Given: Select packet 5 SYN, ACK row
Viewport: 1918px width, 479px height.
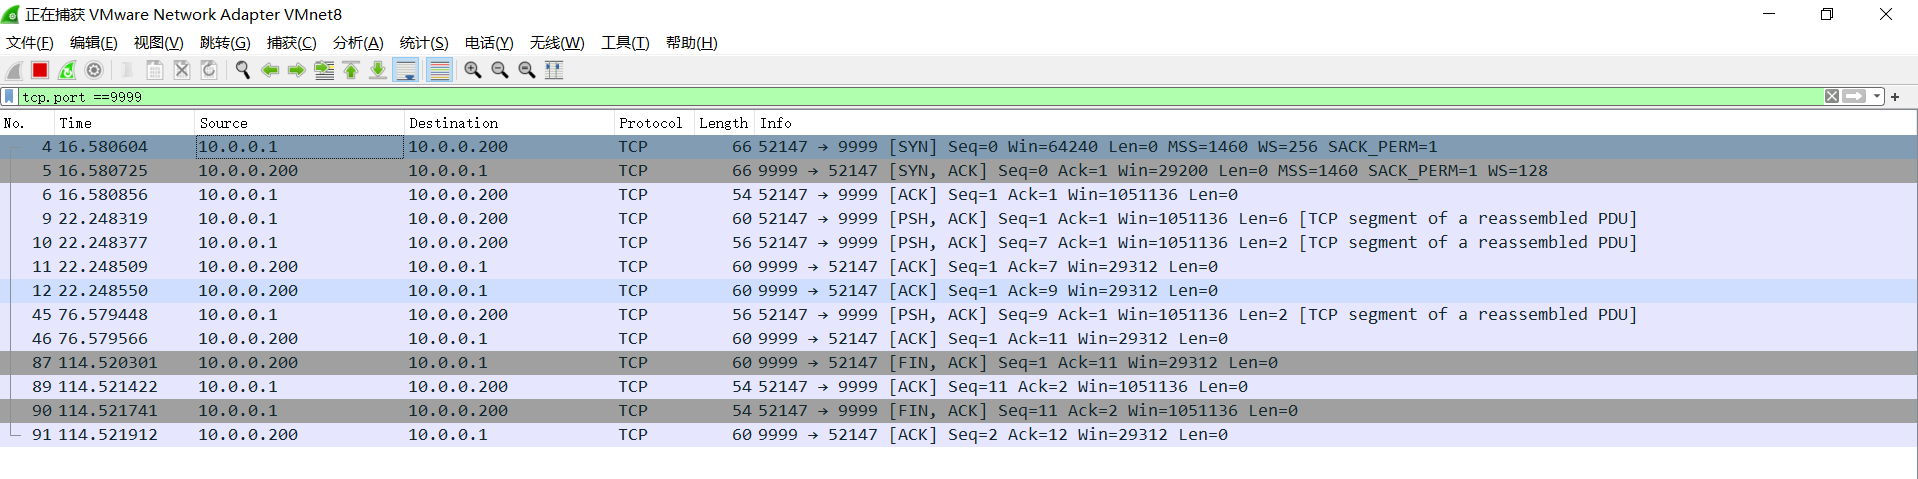Looking at the screenshot, I should (958, 171).
